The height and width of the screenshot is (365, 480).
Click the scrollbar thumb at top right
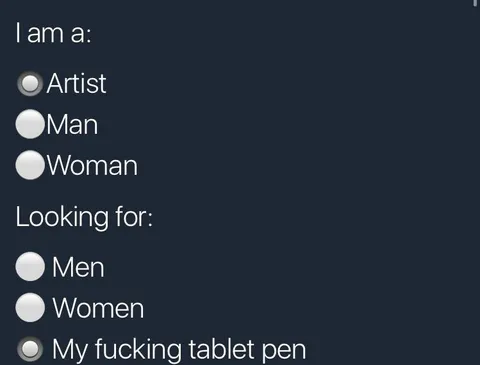tap(475, 3)
